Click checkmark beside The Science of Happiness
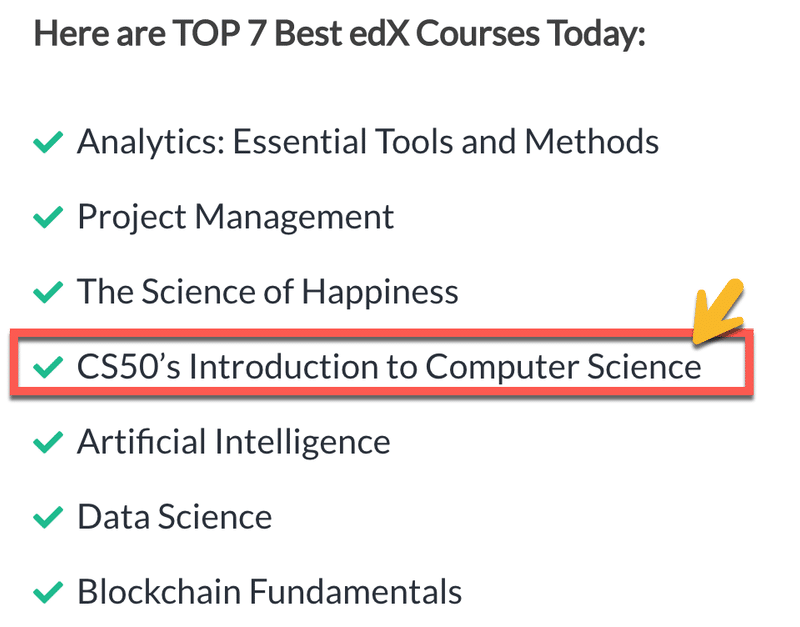Image resolution: width=800 pixels, height=627 pixels. tap(48, 292)
